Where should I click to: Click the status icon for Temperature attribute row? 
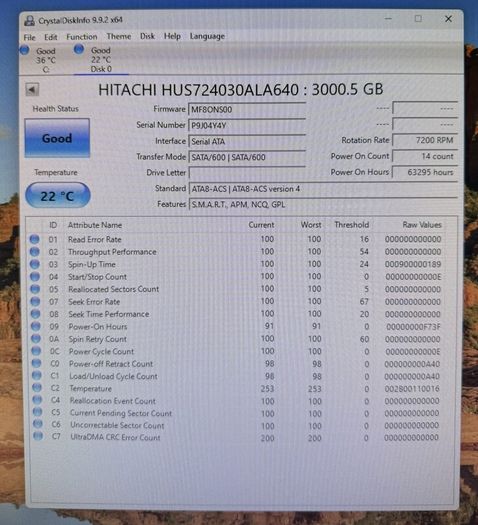click(x=37, y=387)
